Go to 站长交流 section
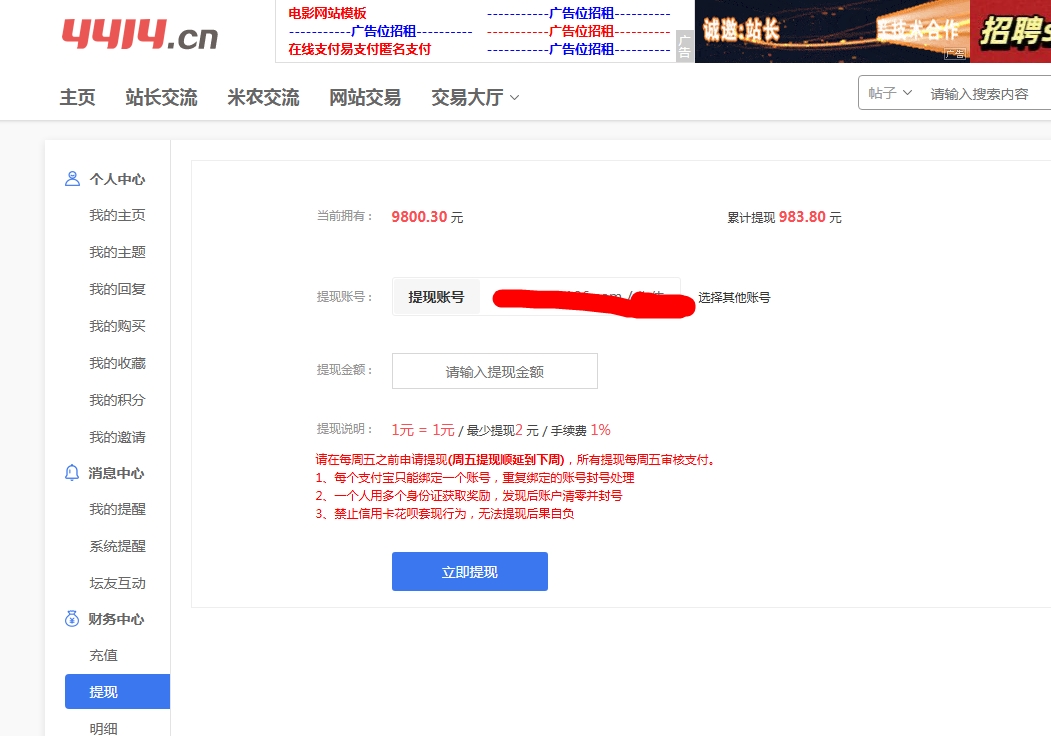Screen dimensions: 1051x736 tap(161, 97)
